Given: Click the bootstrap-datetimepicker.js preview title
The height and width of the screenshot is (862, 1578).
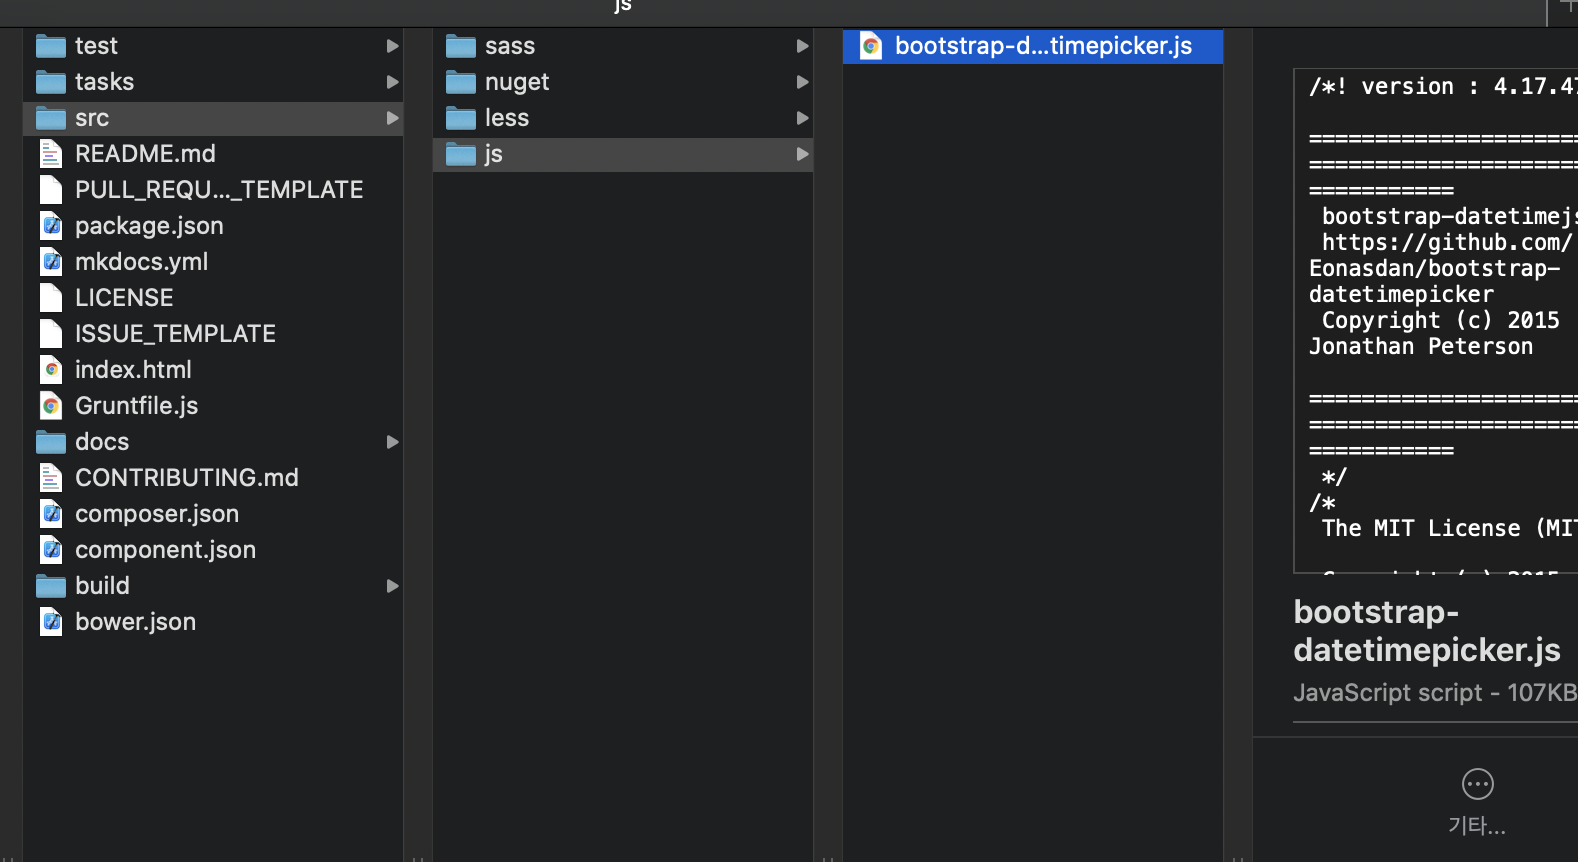Looking at the screenshot, I should (x=1427, y=631).
